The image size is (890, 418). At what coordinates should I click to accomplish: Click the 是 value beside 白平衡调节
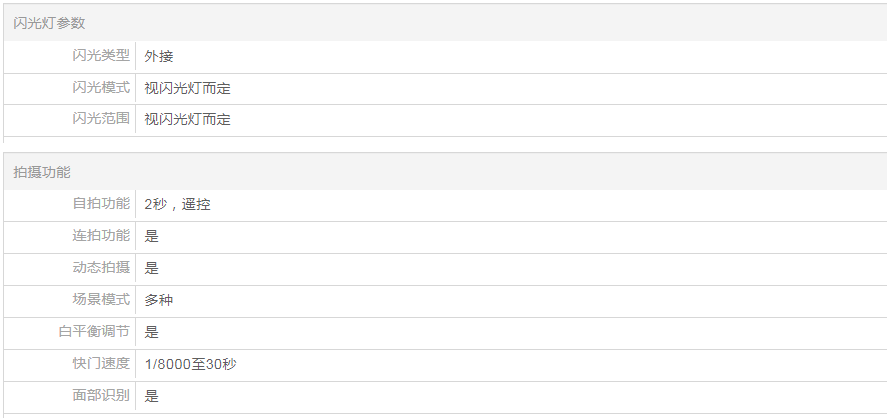(x=152, y=332)
